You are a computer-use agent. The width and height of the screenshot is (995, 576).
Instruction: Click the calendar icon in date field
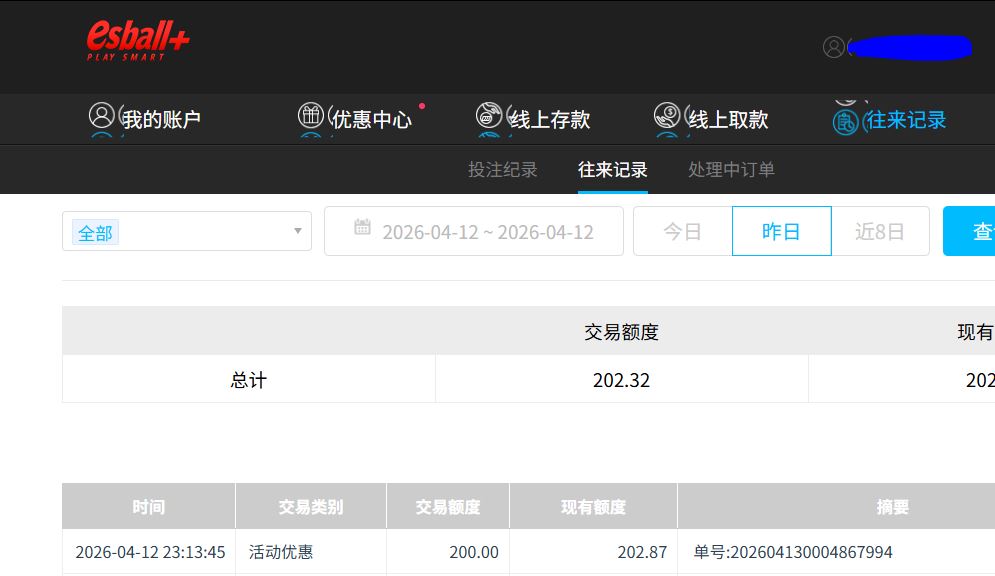tap(363, 228)
